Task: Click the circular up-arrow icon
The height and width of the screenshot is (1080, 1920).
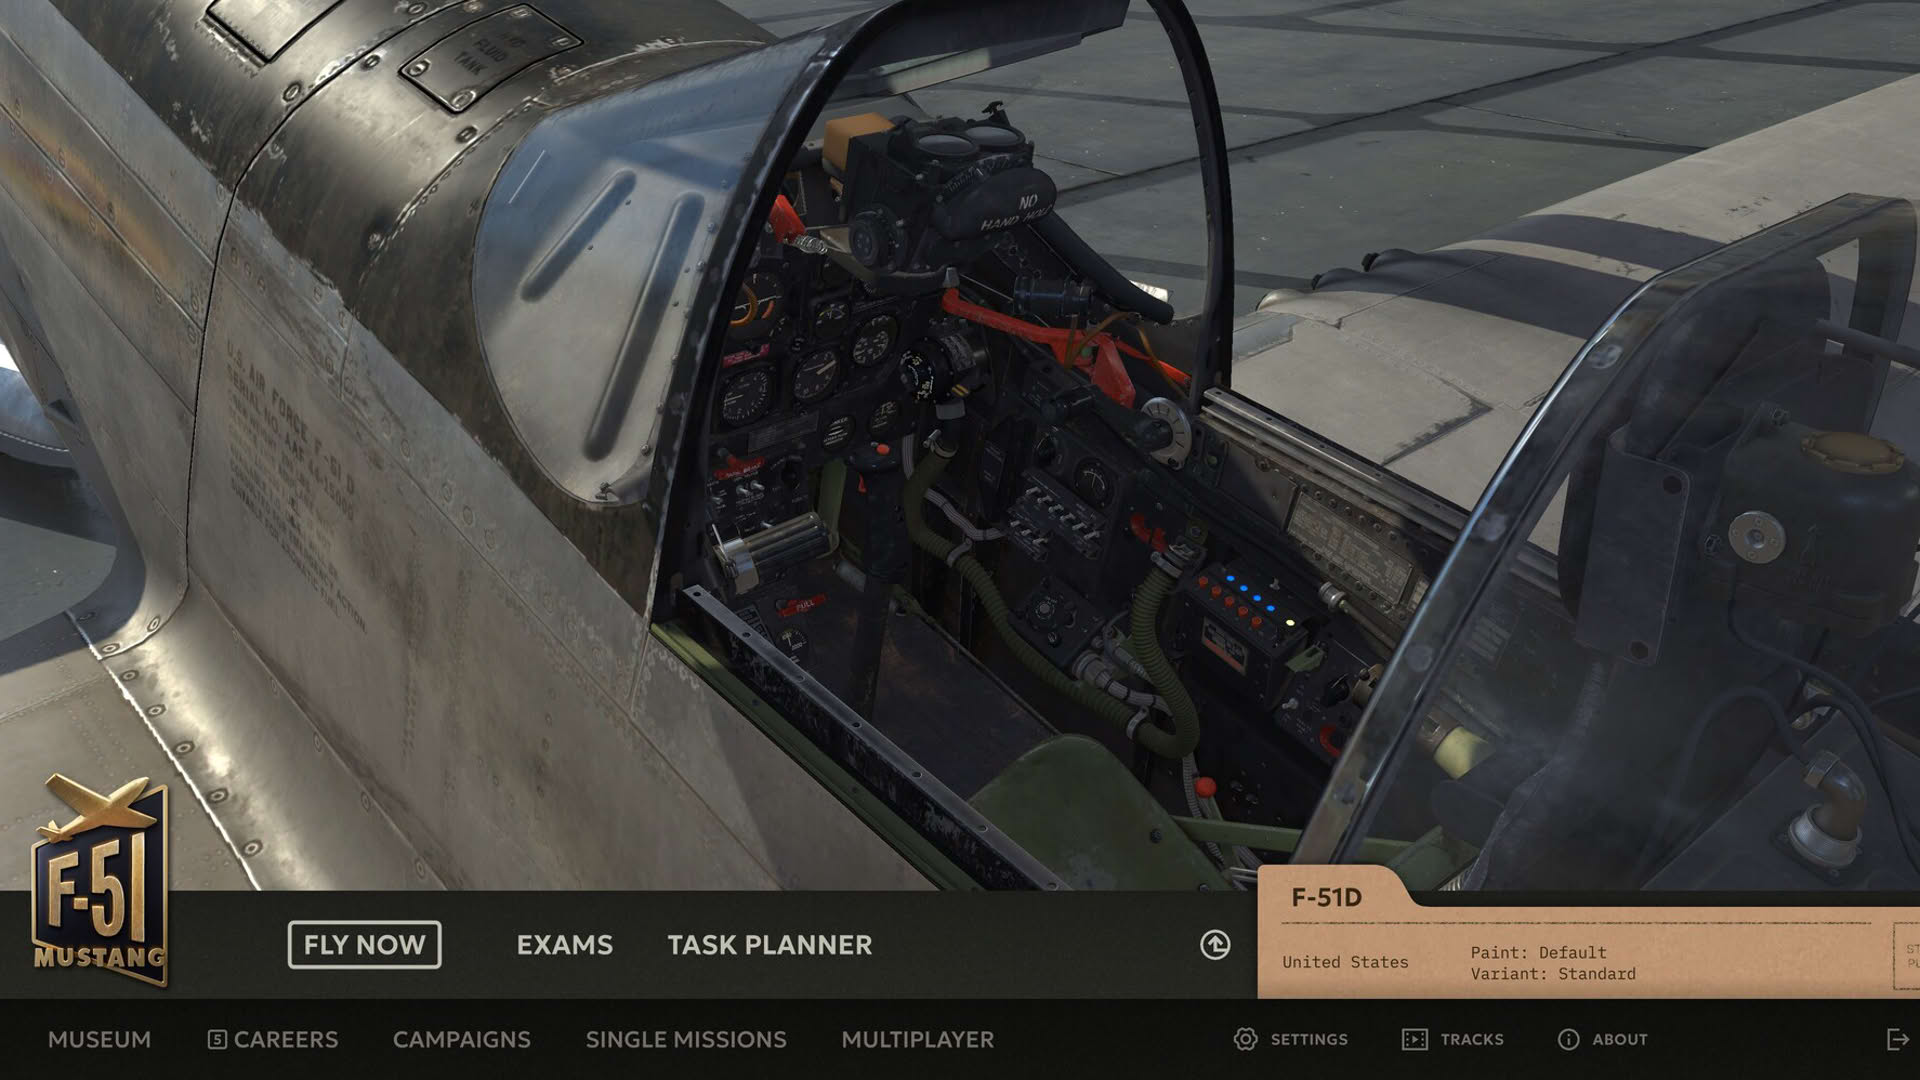Action: pyautogui.click(x=1215, y=945)
